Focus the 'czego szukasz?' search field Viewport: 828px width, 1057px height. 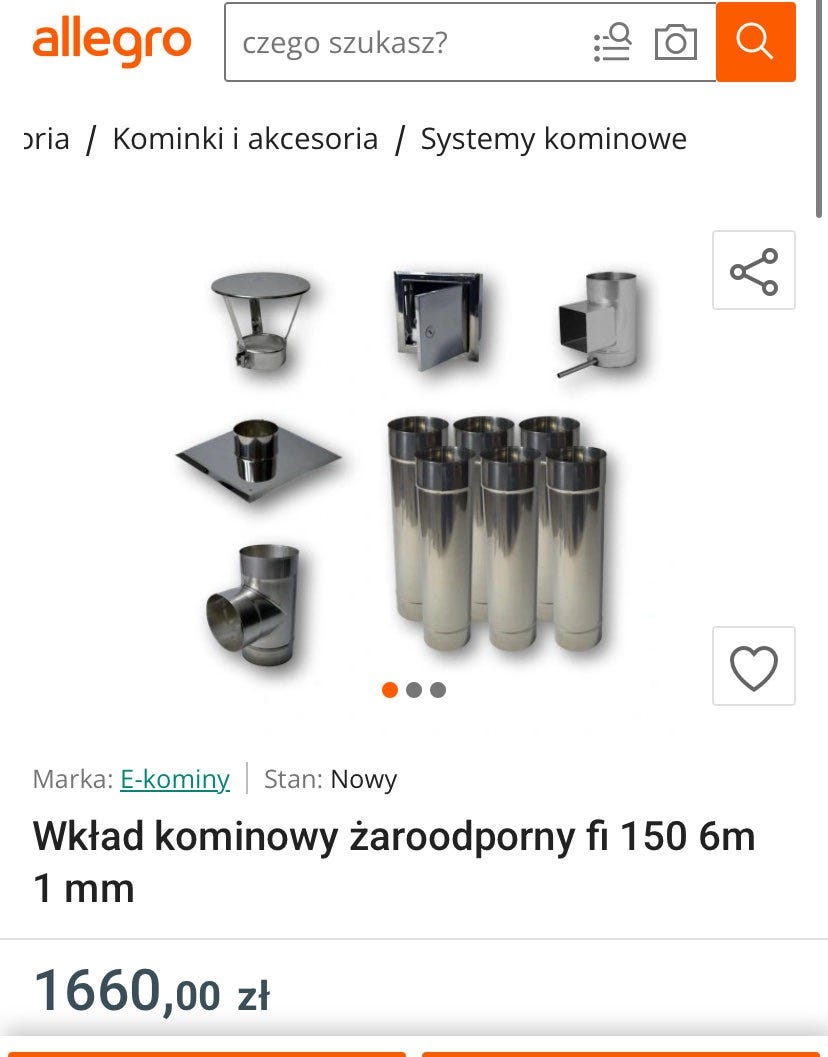click(x=405, y=42)
